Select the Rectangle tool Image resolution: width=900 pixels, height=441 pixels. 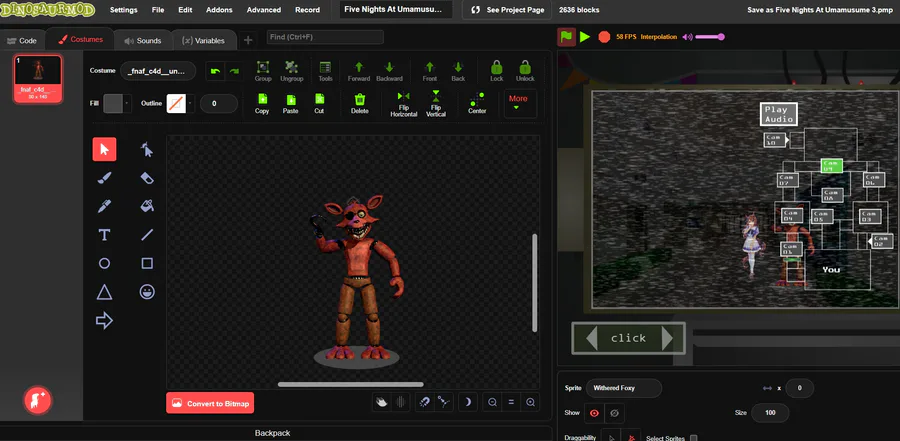(x=147, y=264)
